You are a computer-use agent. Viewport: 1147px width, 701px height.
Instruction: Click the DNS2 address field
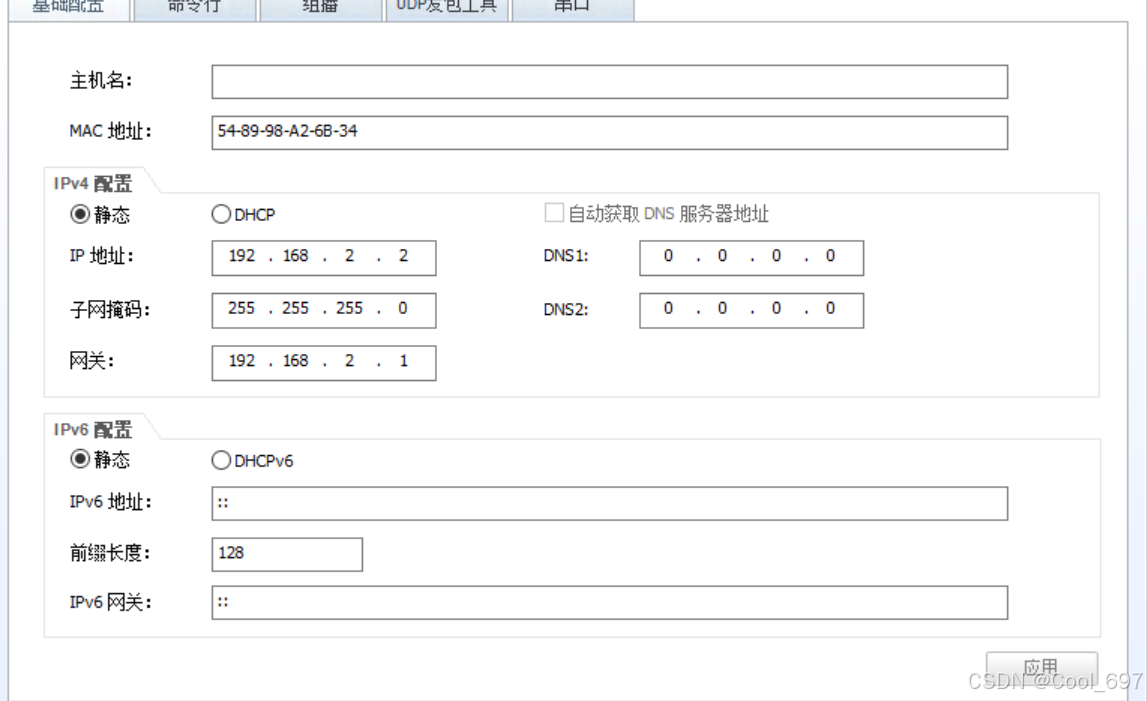(751, 310)
